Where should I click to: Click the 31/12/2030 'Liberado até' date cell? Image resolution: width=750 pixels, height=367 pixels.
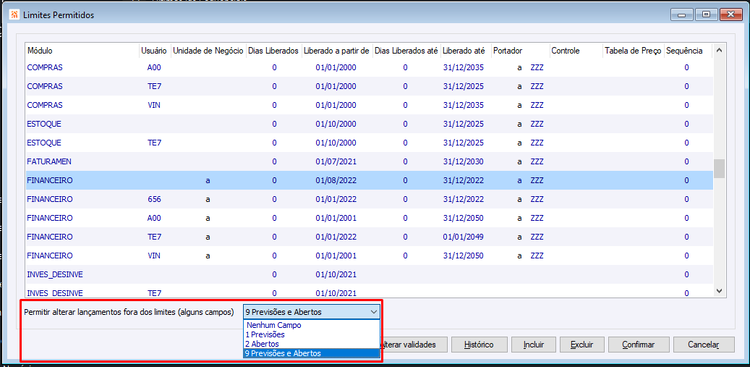pos(463,162)
